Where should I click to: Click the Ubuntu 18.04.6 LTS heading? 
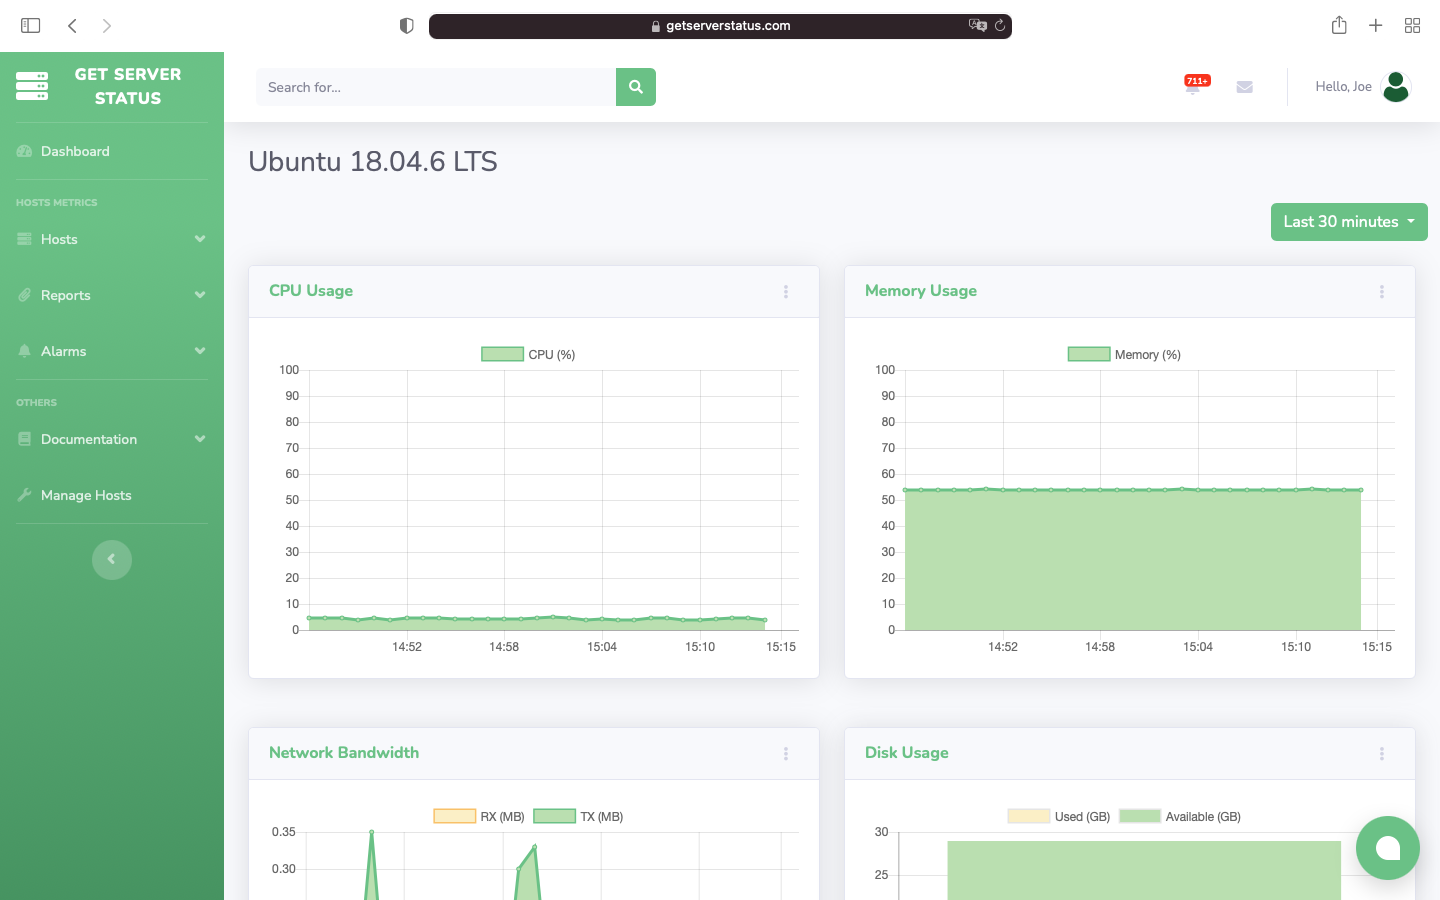(373, 162)
